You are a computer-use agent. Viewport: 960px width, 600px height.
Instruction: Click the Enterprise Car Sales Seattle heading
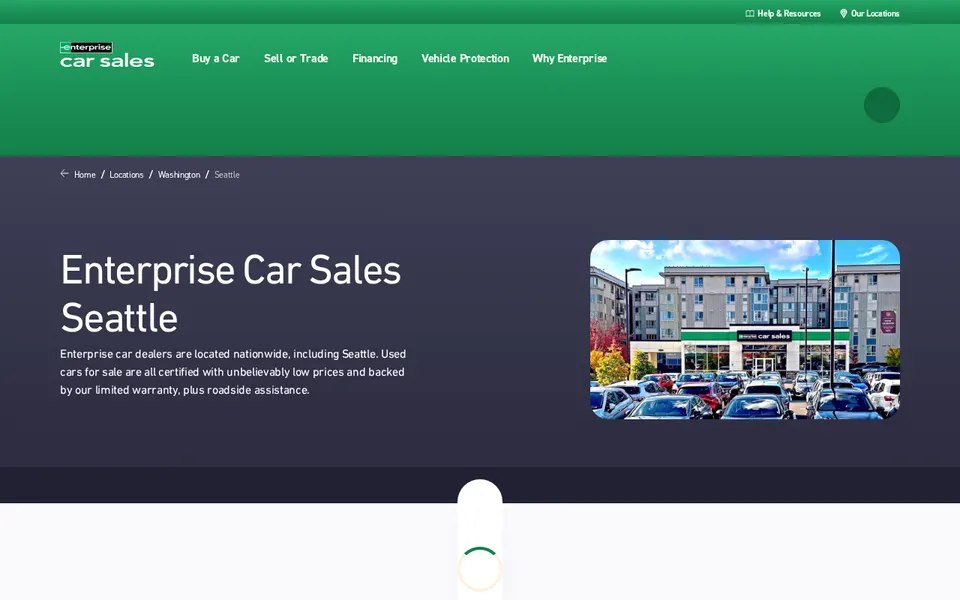pyautogui.click(x=231, y=293)
